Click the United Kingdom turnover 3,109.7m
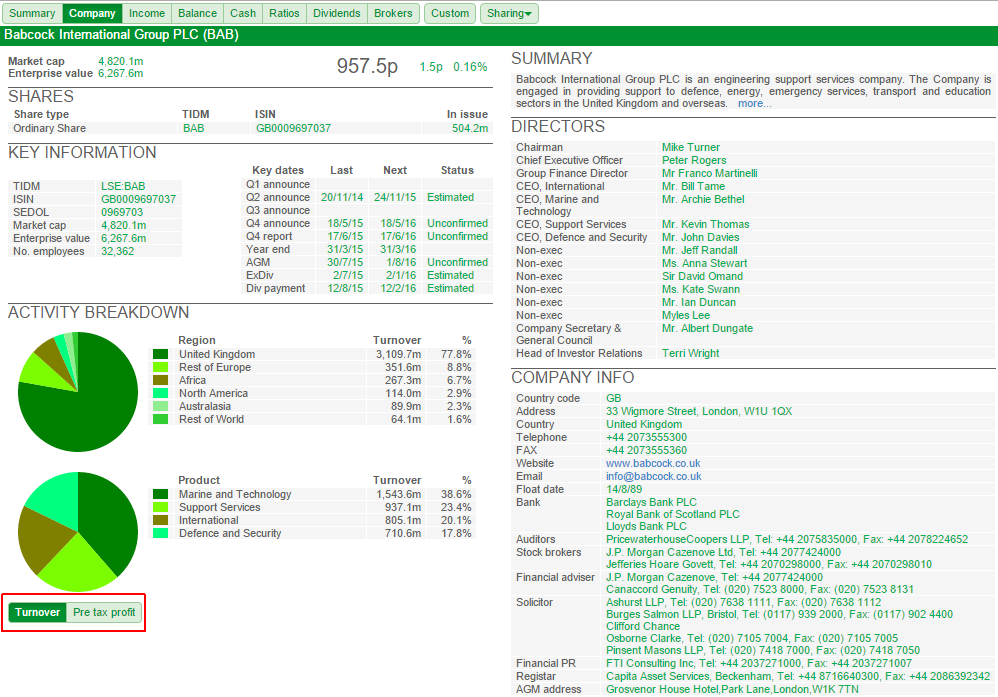Viewport: 998px width, 697px height. pyautogui.click(x=398, y=355)
